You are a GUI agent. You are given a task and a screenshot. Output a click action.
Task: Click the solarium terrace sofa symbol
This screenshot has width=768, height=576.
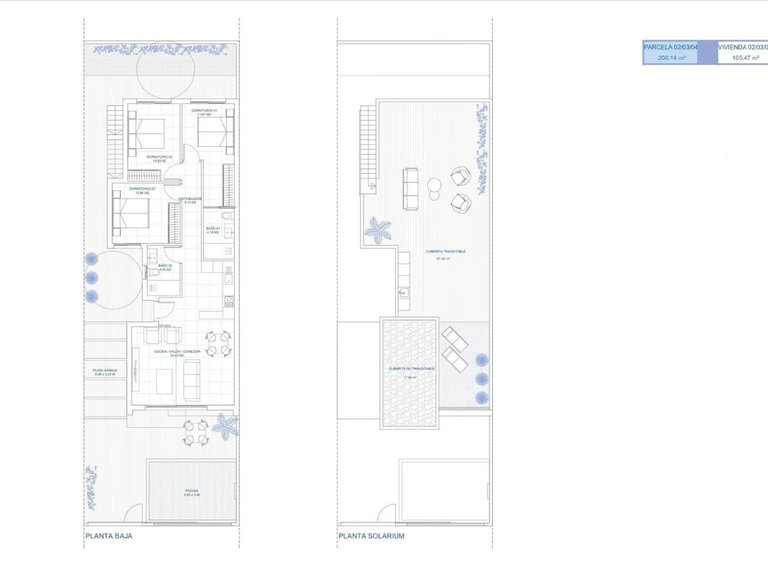coord(411,187)
